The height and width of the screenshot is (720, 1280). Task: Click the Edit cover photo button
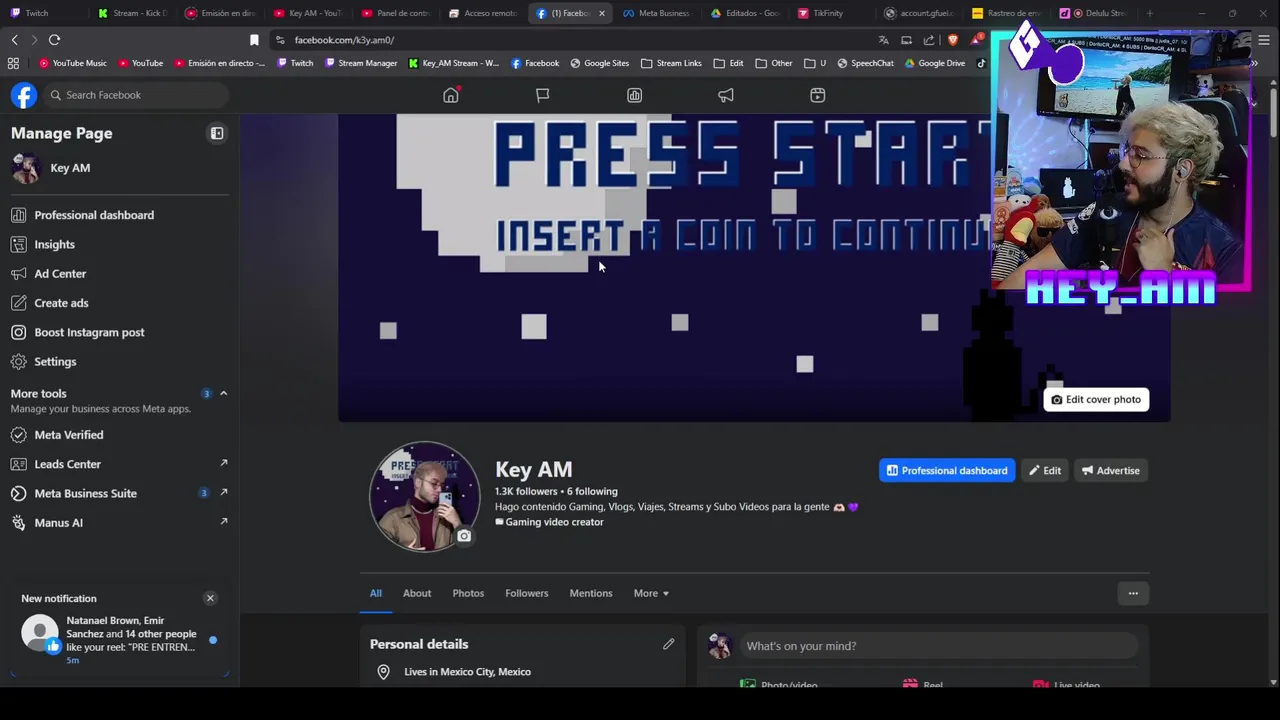(x=1096, y=399)
